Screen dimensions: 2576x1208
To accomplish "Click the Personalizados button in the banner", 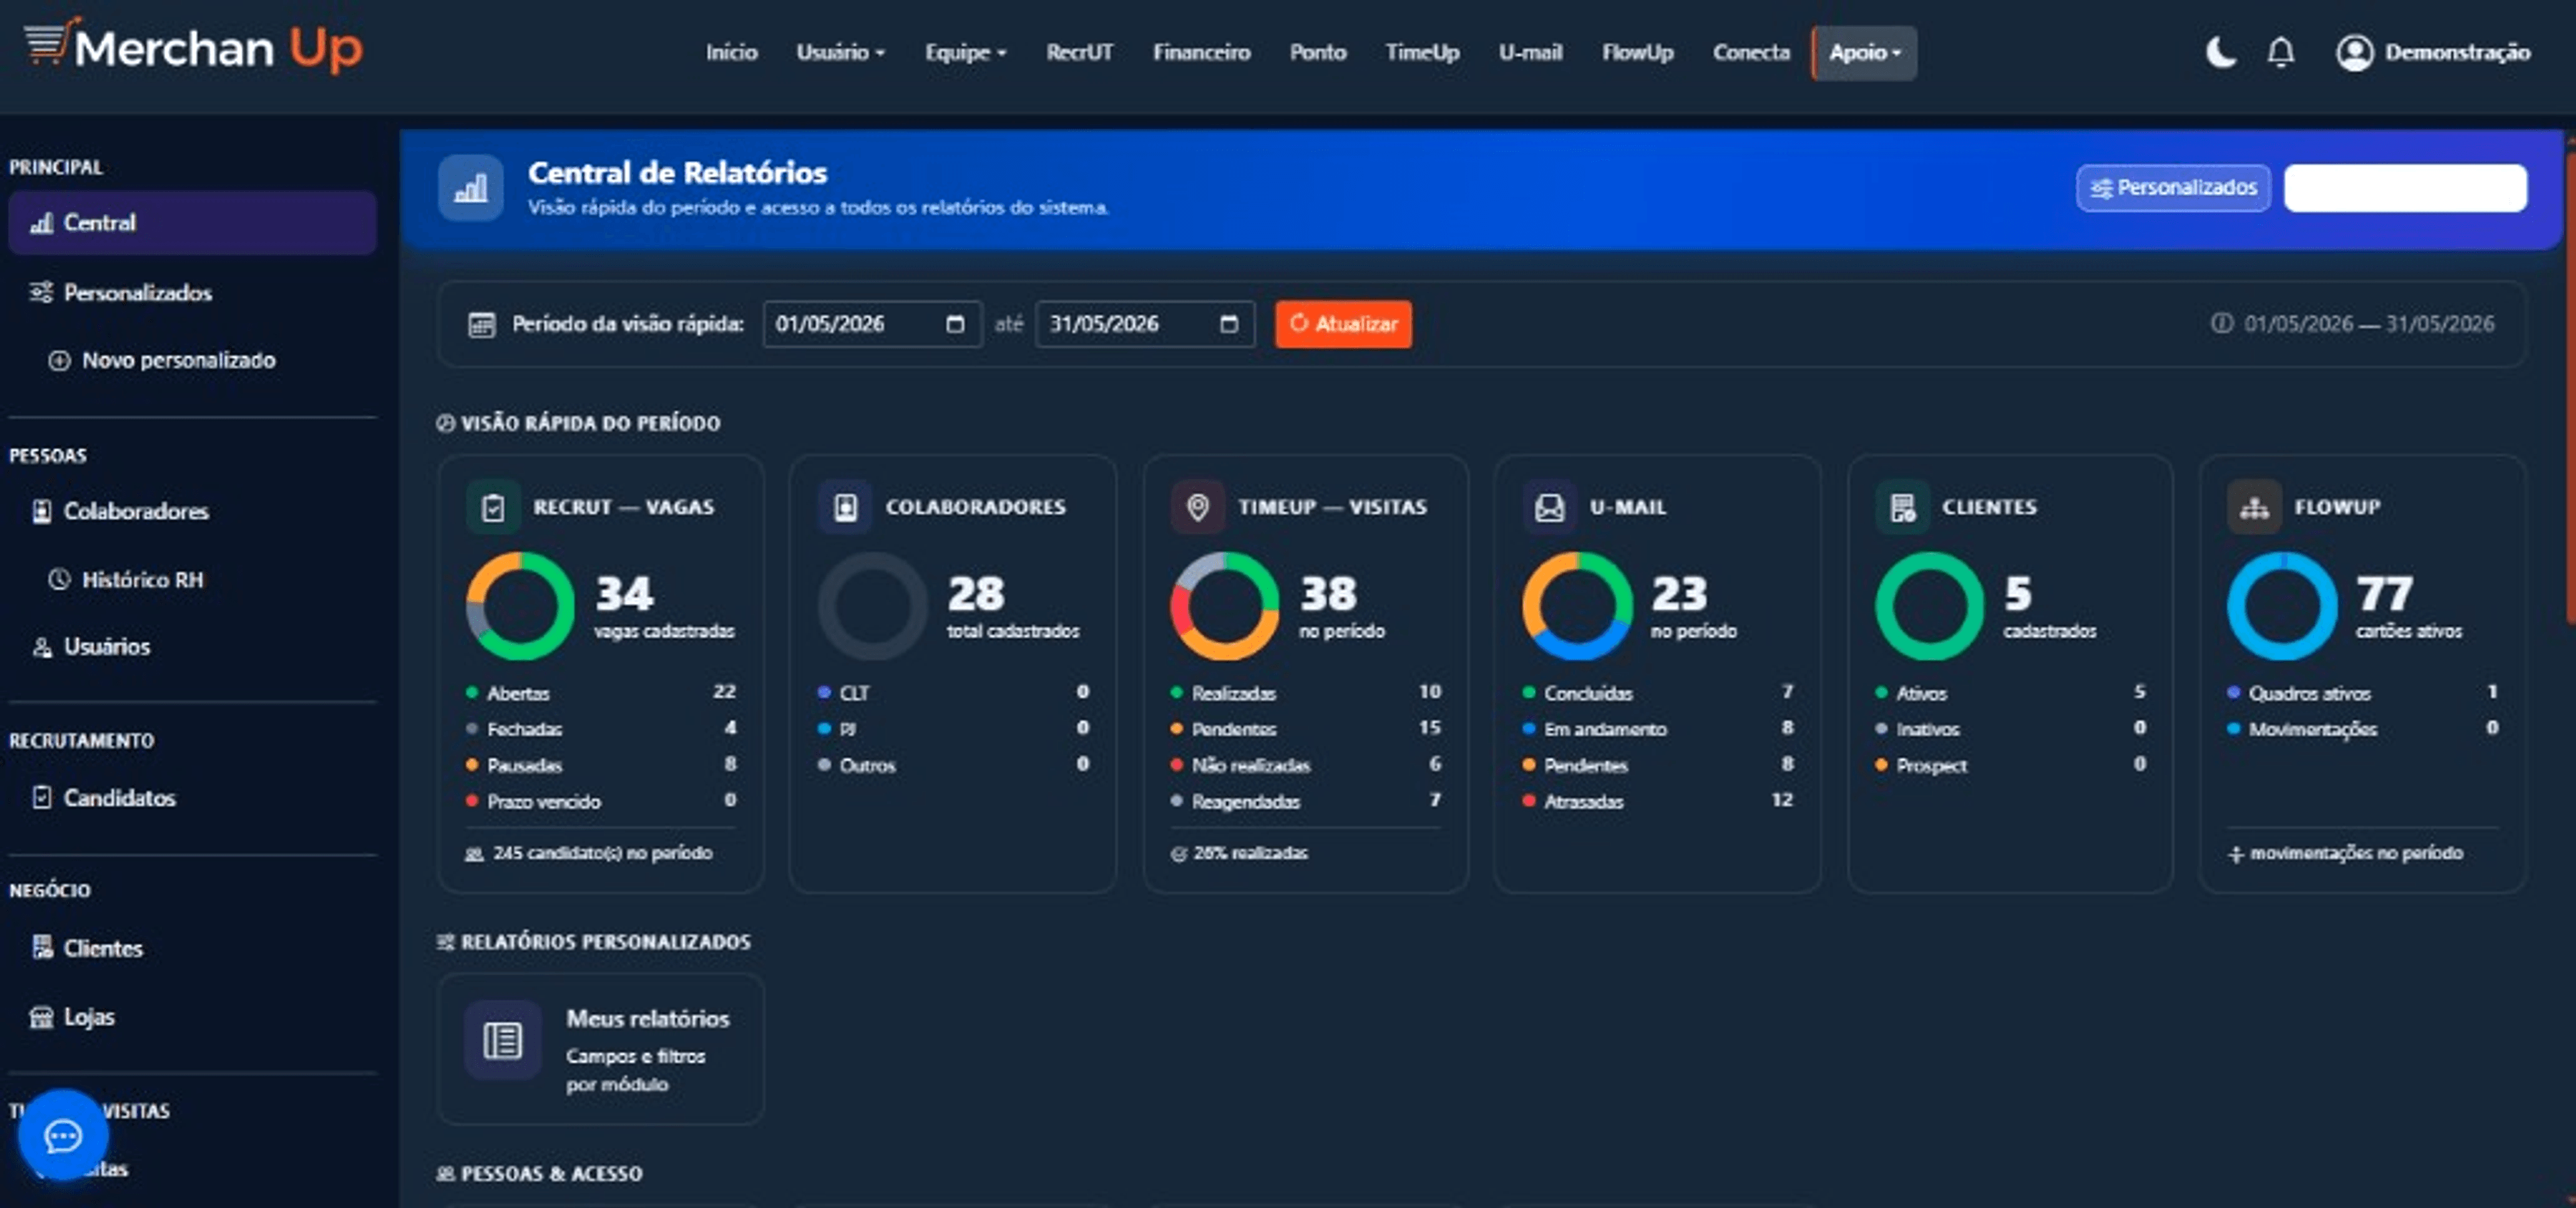I will pyautogui.click(x=2173, y=188).
